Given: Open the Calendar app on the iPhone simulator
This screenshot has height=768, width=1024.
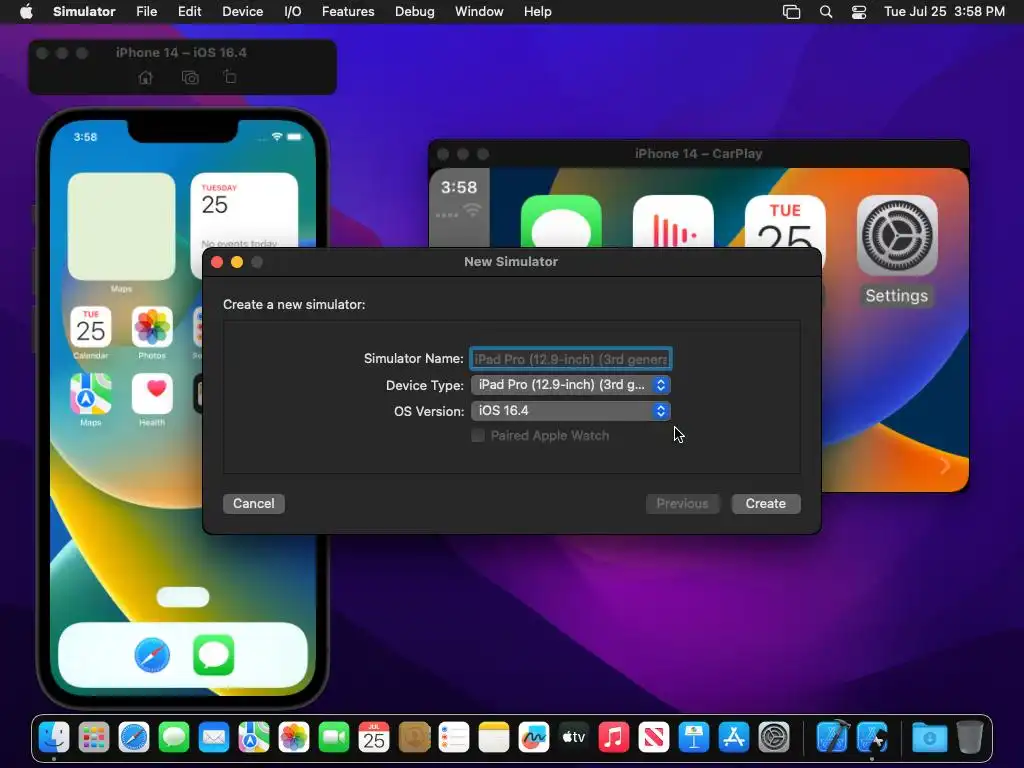Looking at the screenshot, I should (x=91, y=327).
